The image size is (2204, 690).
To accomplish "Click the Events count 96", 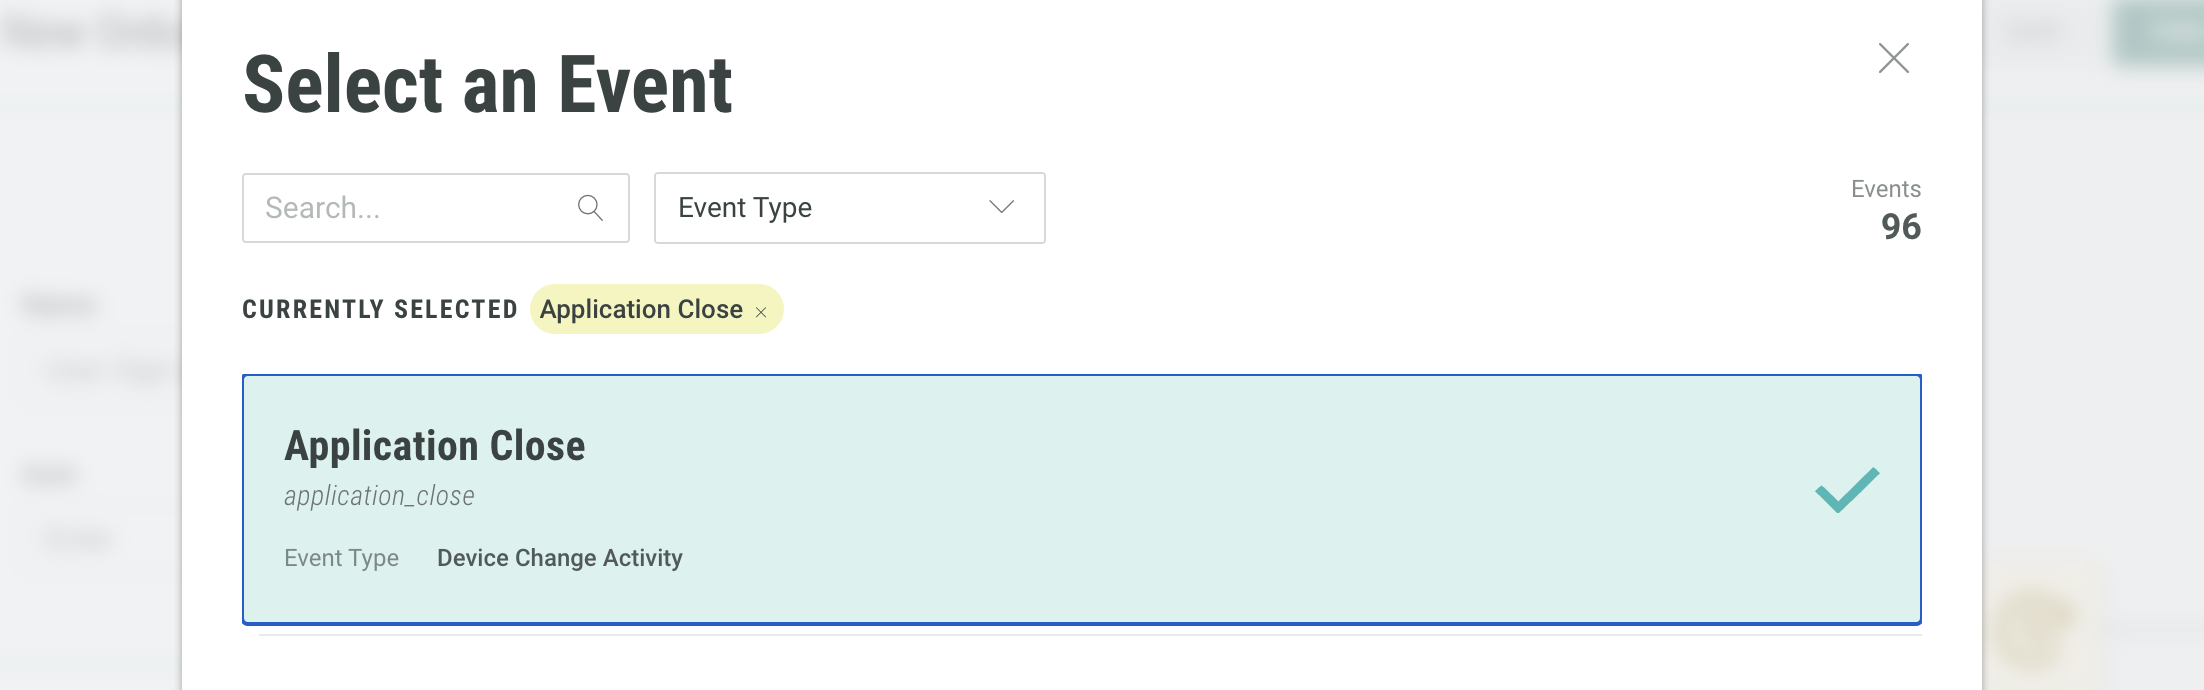I will (x=1900, y=227).
